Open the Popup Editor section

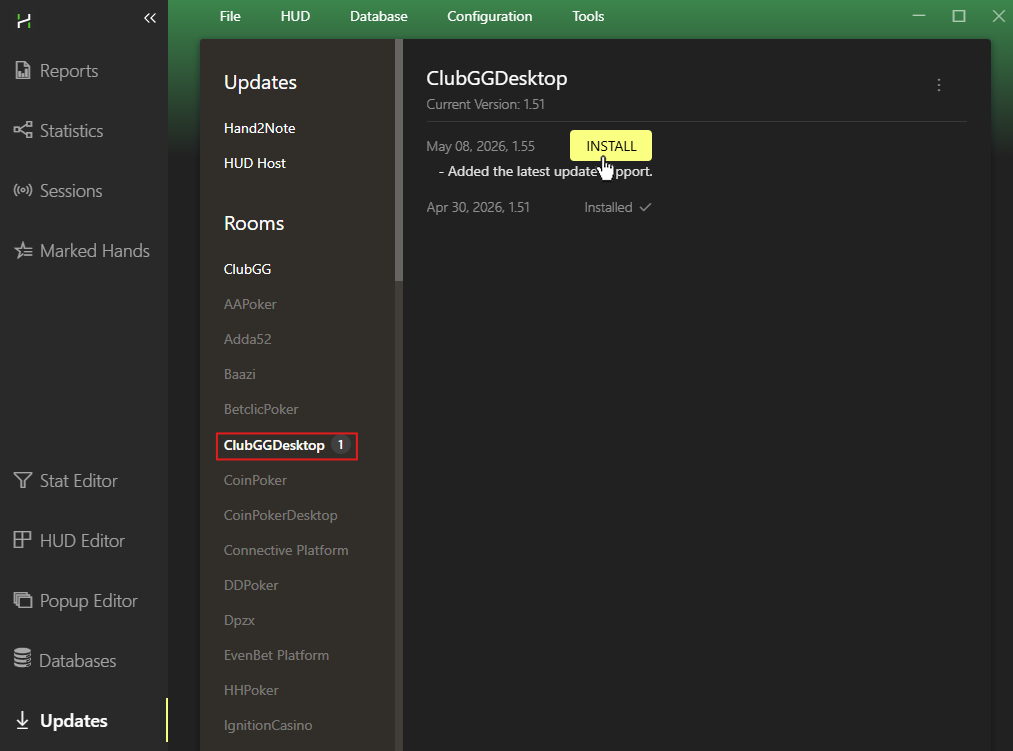[x=89, y=601]
